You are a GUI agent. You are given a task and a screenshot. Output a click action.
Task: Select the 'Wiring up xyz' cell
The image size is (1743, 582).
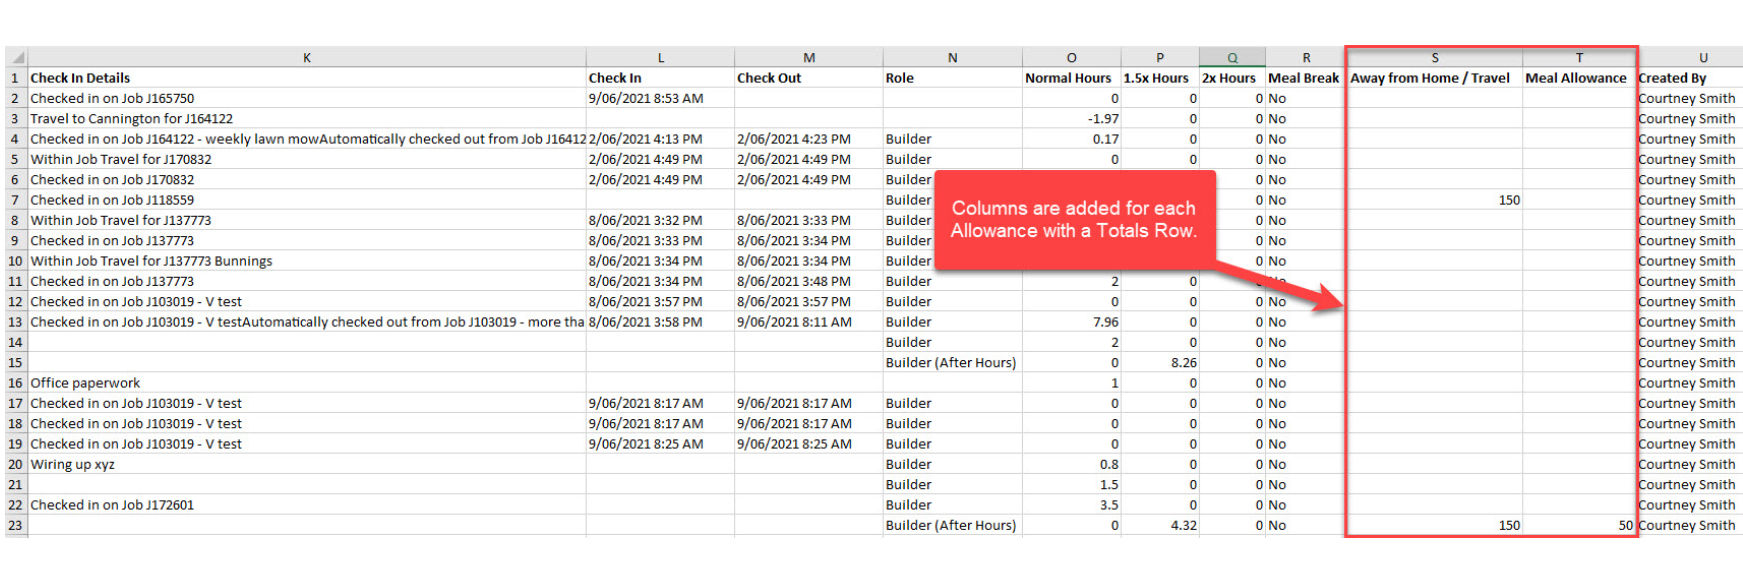point(73,464)
